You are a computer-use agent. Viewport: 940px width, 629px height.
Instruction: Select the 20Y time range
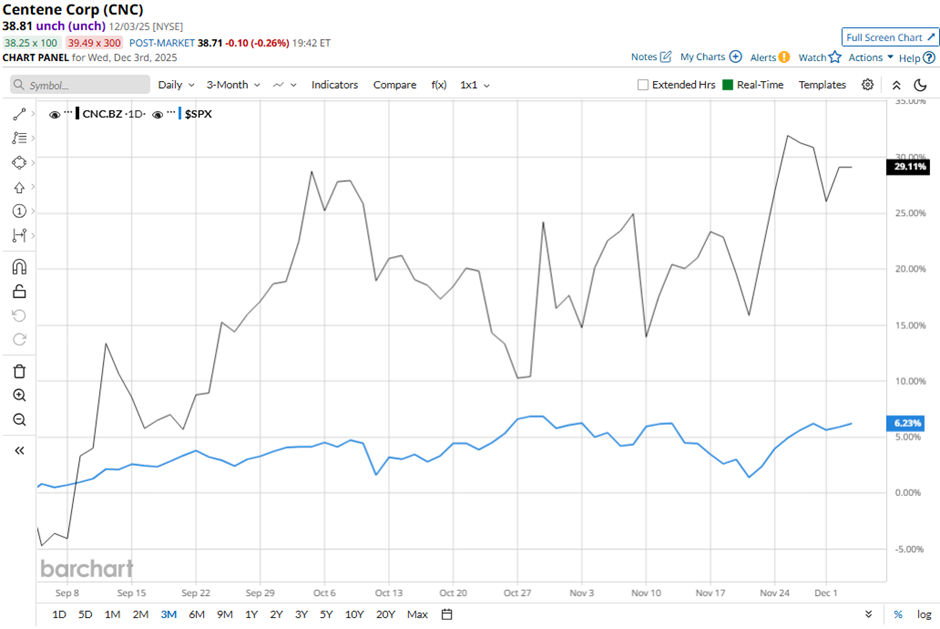click(385, 615)
